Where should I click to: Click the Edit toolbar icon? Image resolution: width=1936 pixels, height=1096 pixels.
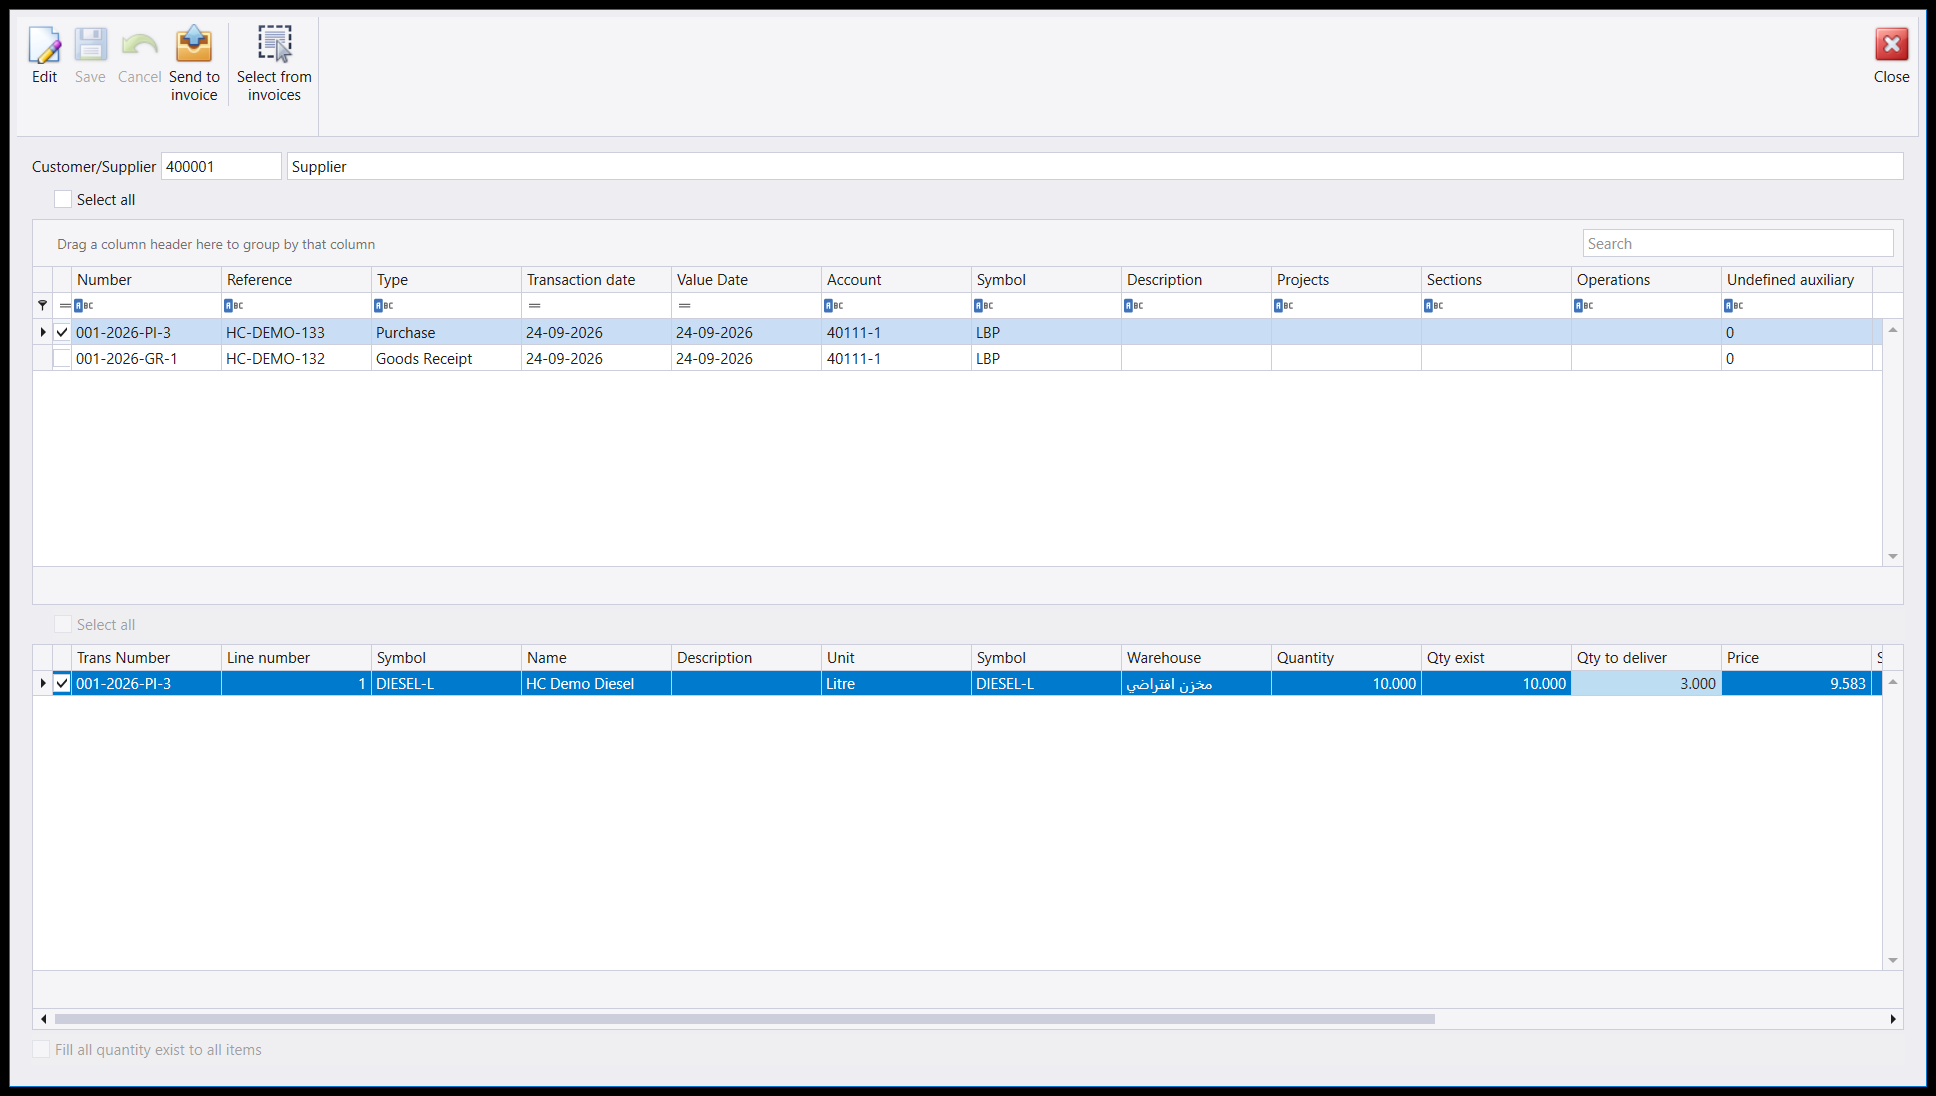[44, 45]
